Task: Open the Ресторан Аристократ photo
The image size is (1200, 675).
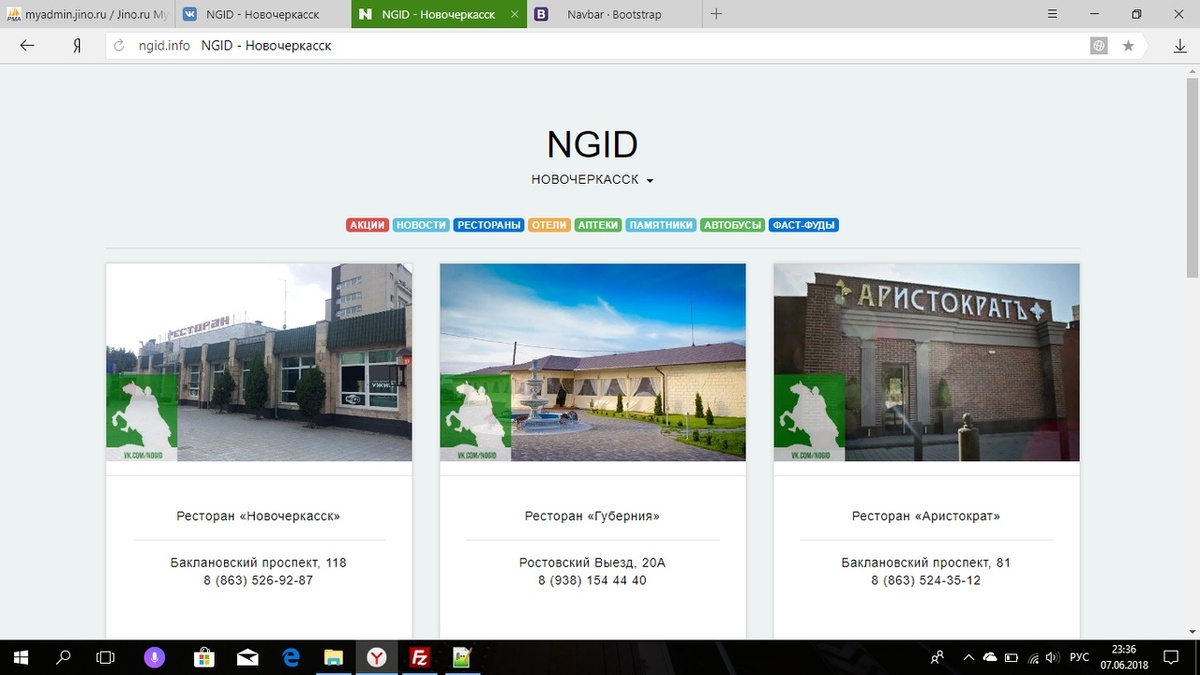Action: 927,362
